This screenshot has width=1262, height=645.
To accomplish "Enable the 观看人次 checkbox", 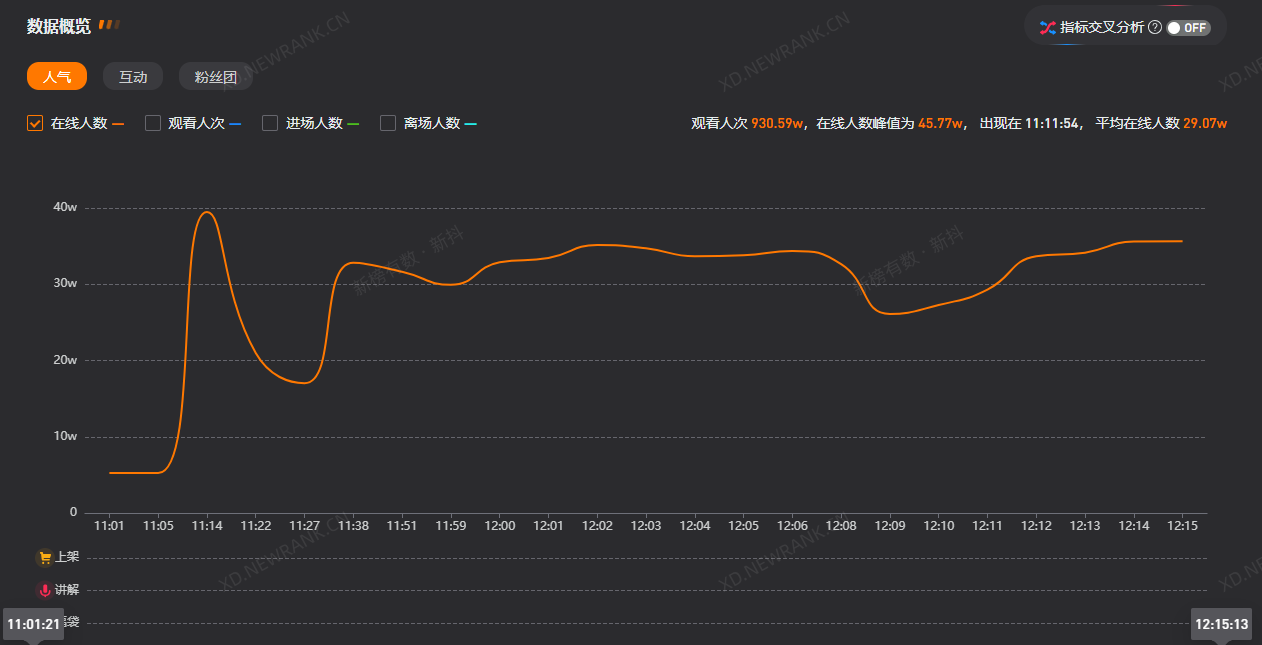I will (153, 123).
